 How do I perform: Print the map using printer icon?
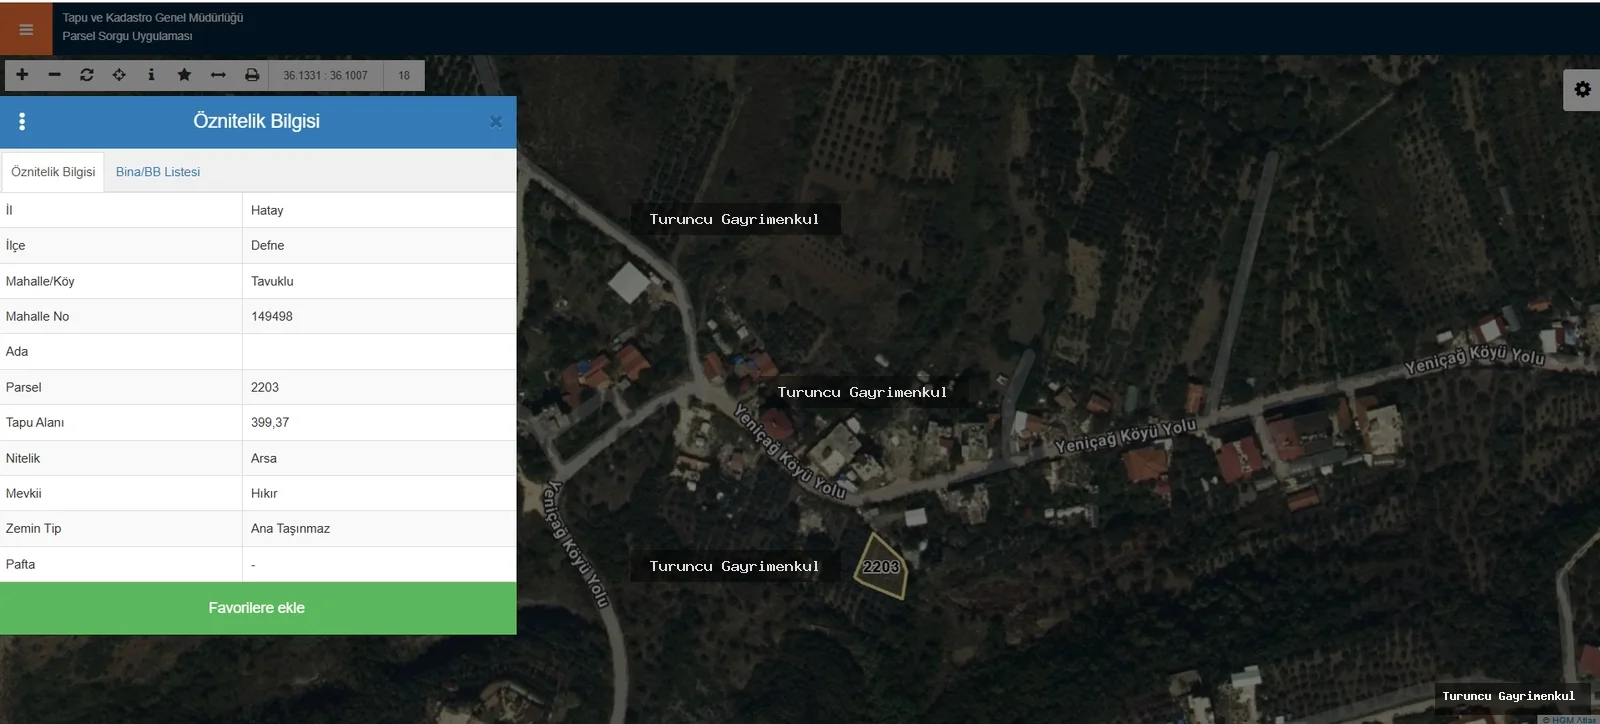252,75
